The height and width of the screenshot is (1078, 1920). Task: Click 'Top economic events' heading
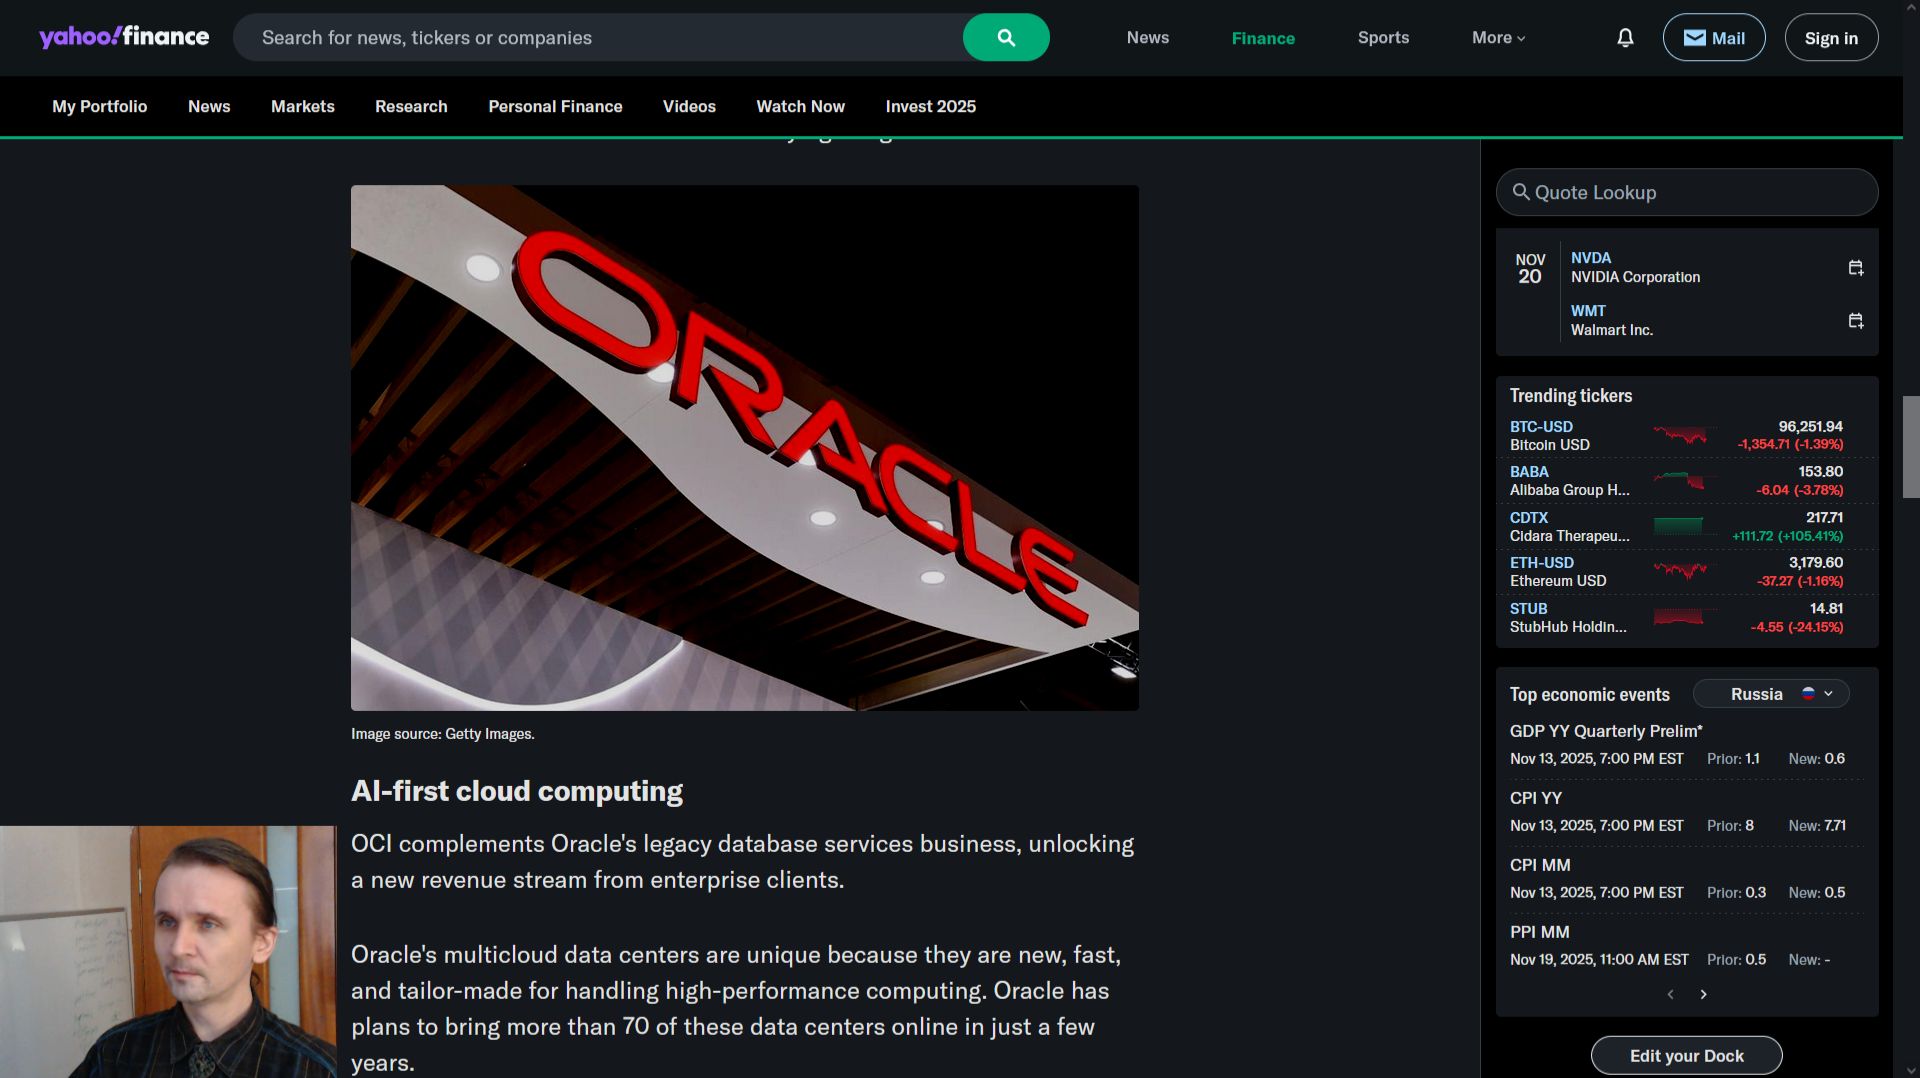click(1590, 695)
